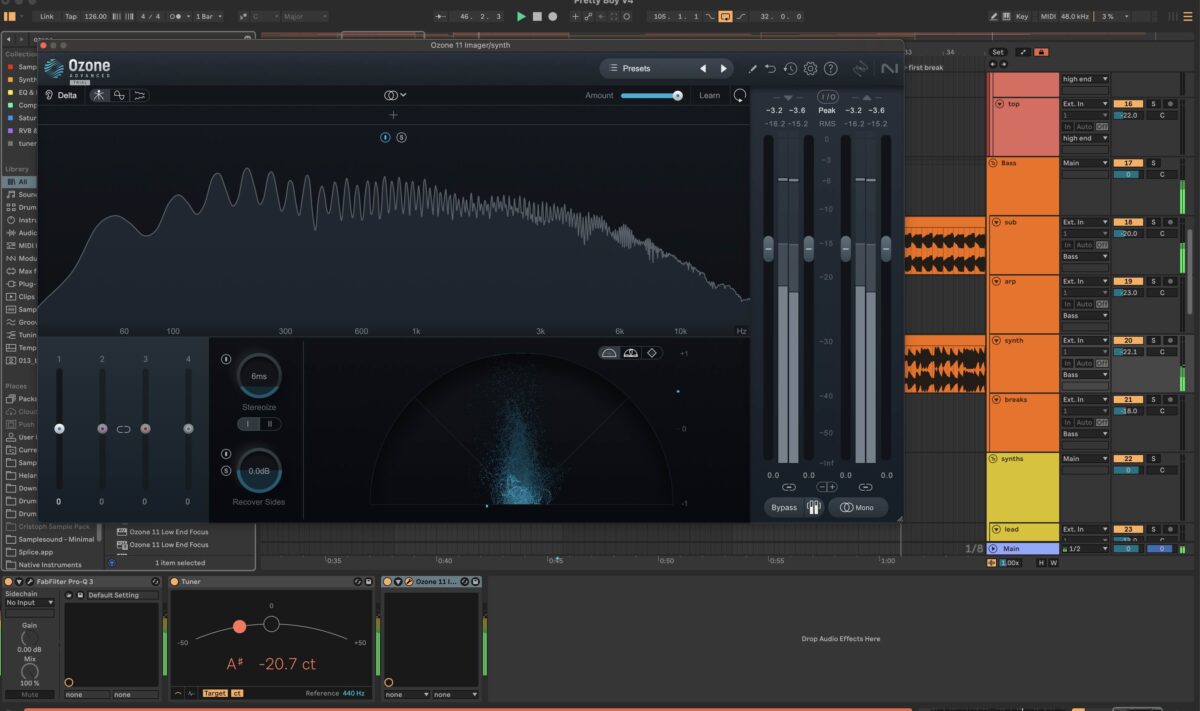Open Ext. In dropdown on arp track
Screen dimensions: 1200x711
pos(1085,281)
